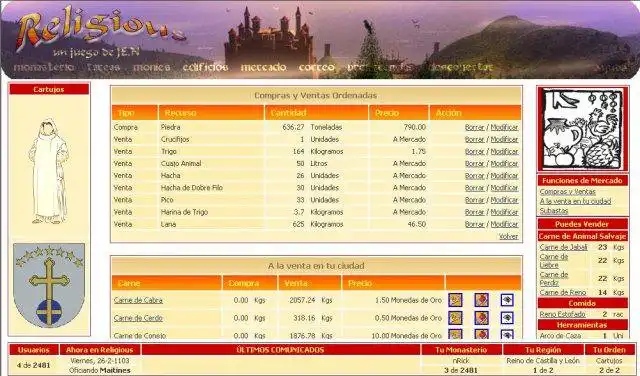Click Borrar for Hacha de Doble Filo order

pos(475,188)
